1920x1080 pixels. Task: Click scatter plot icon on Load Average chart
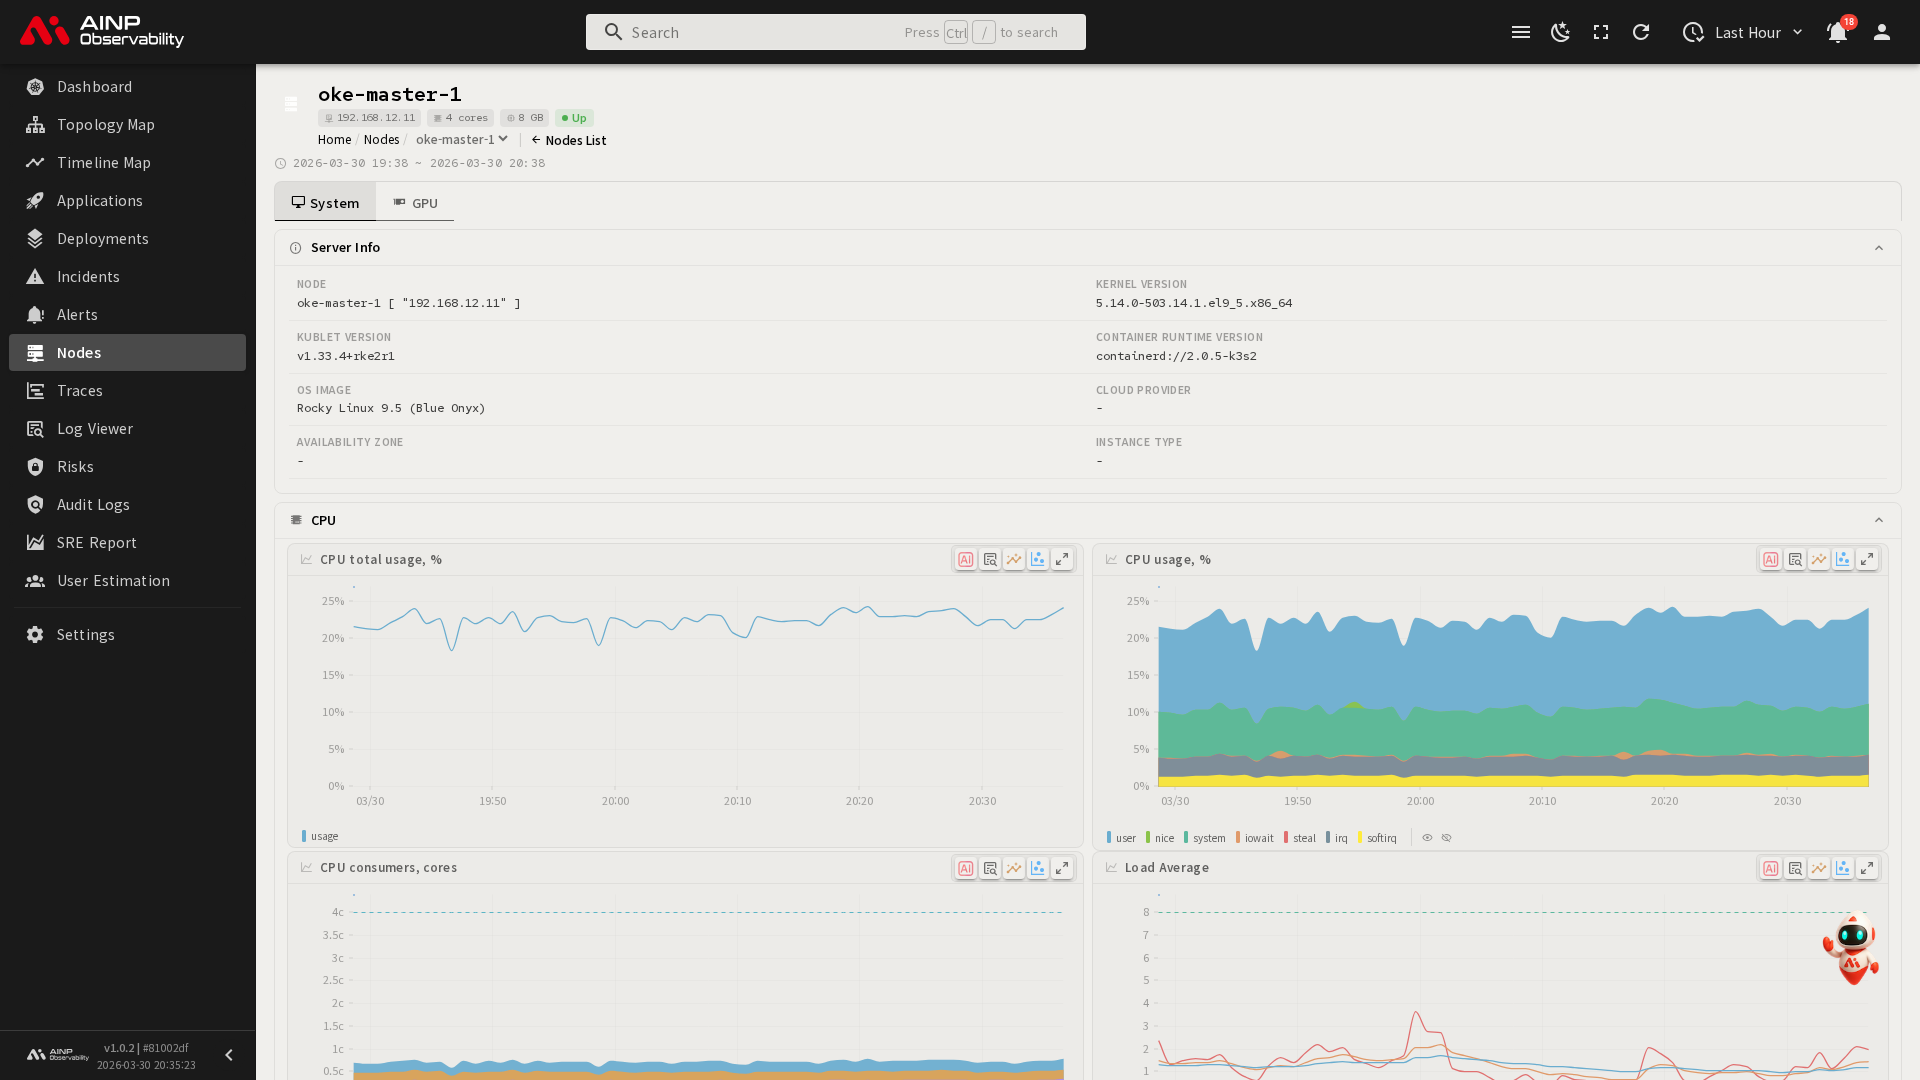pos(1843,868)
